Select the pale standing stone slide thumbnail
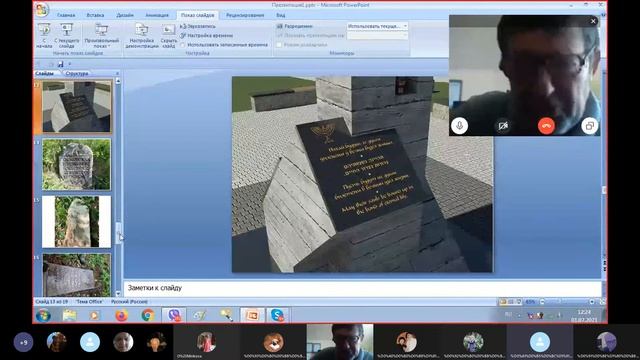The image size is (640, 360). tap(76, 222)
